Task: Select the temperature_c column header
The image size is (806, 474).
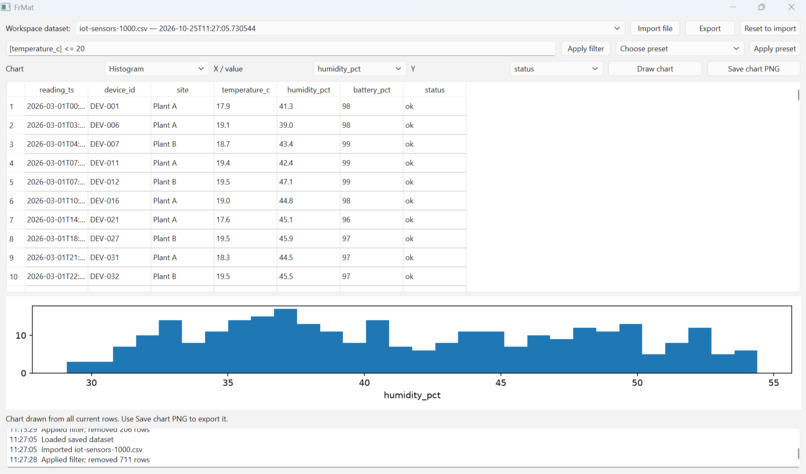Action: click(x=245, y=89)
